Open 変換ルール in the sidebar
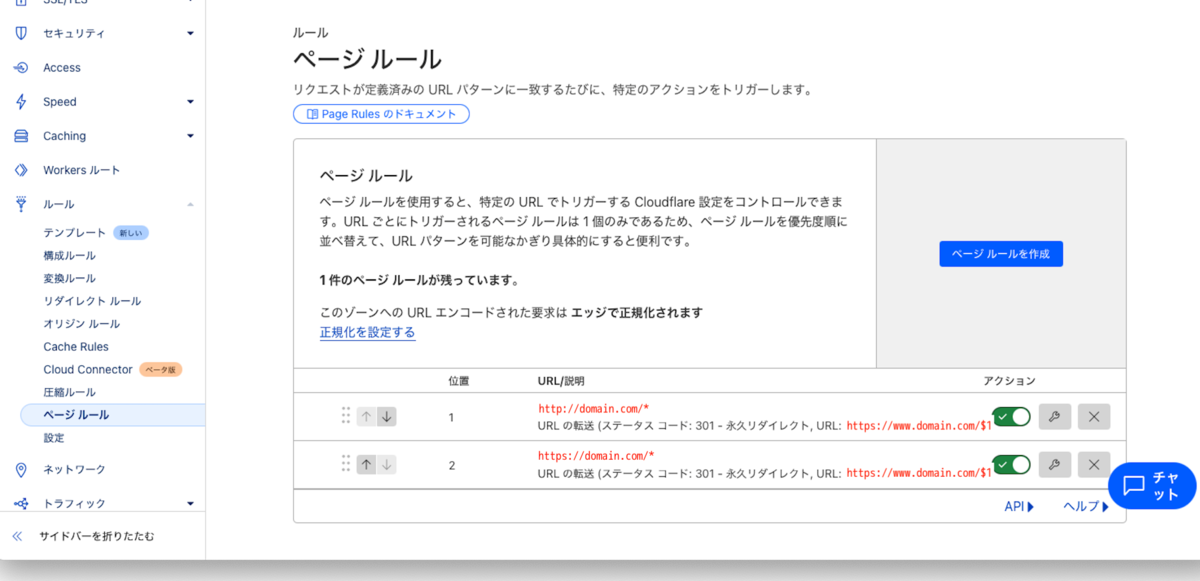Image resolution: width=1200 pixels, height=581 pixels. [70, 278]
